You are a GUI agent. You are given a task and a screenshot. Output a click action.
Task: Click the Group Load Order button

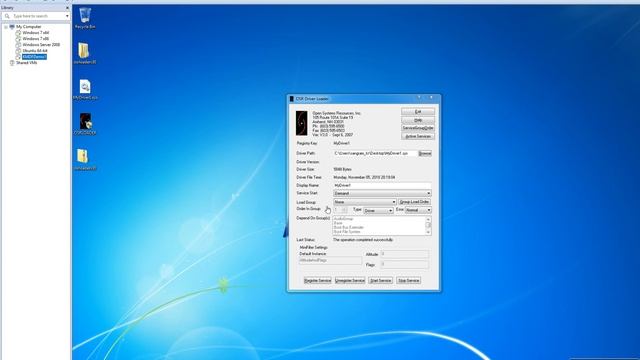point(414,202)
